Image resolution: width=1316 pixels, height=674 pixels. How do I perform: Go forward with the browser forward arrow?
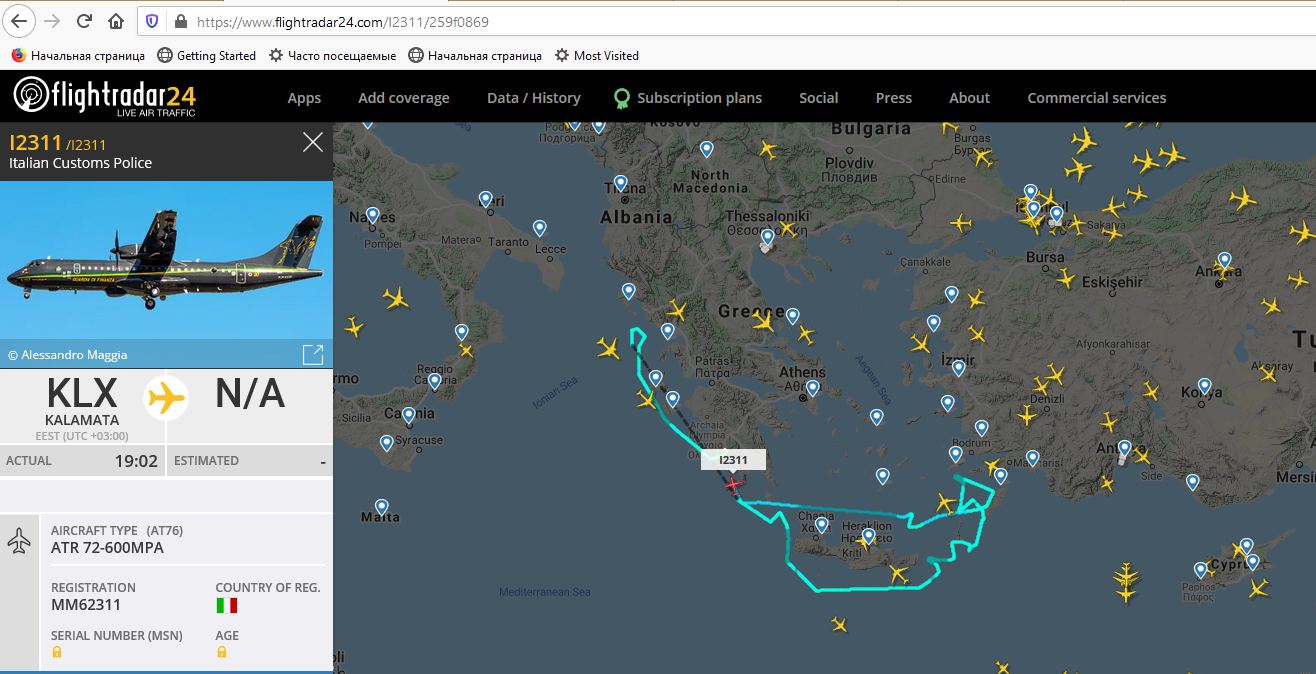pos(53,21)
